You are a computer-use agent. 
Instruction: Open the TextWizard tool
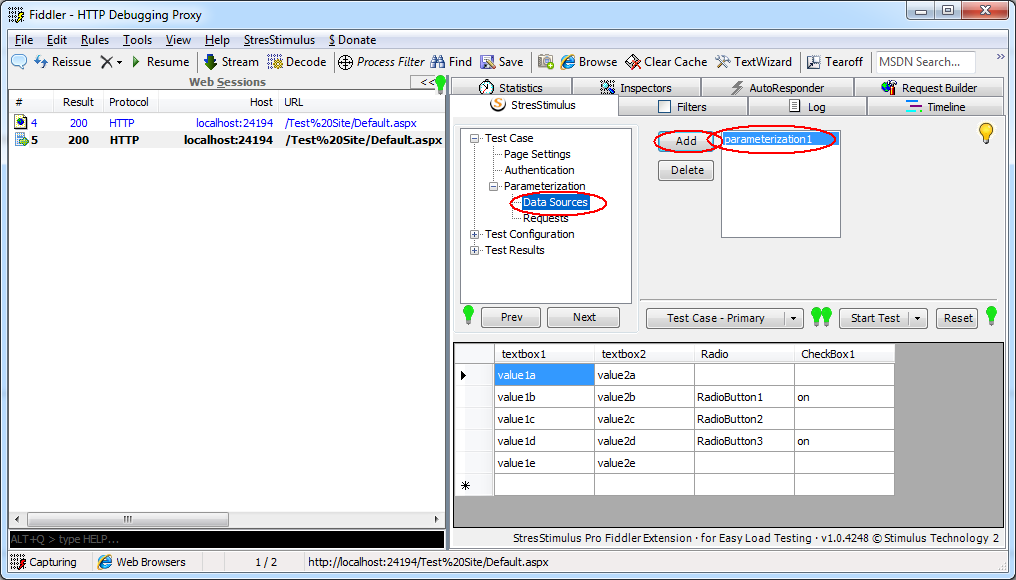[753, 62]
